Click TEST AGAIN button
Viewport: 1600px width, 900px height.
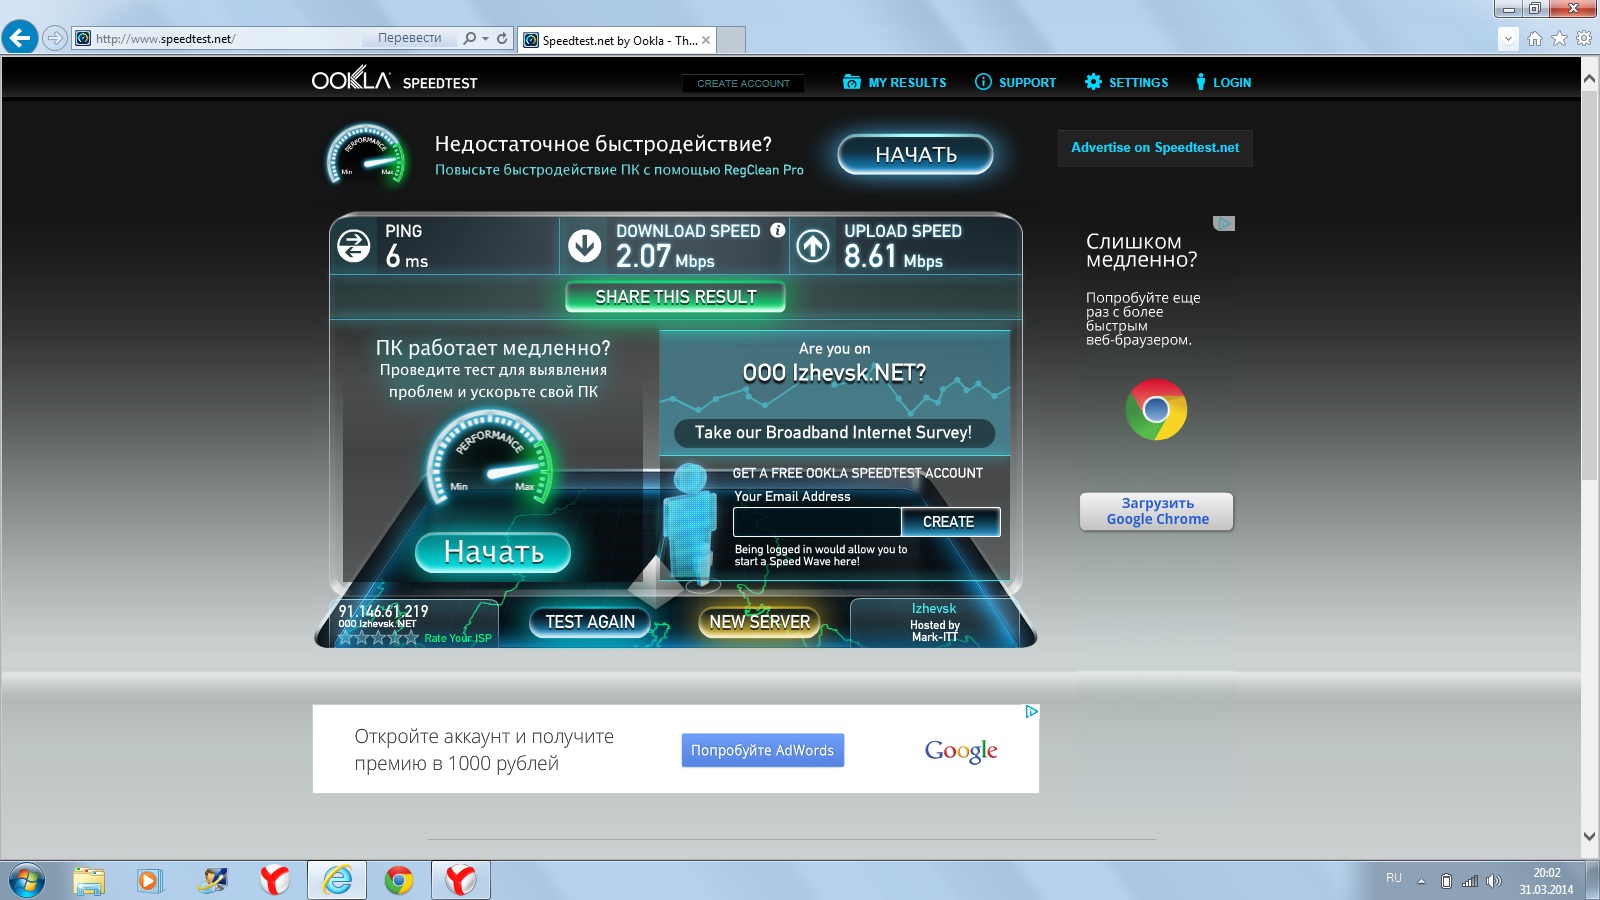click(x=590, y=621)
